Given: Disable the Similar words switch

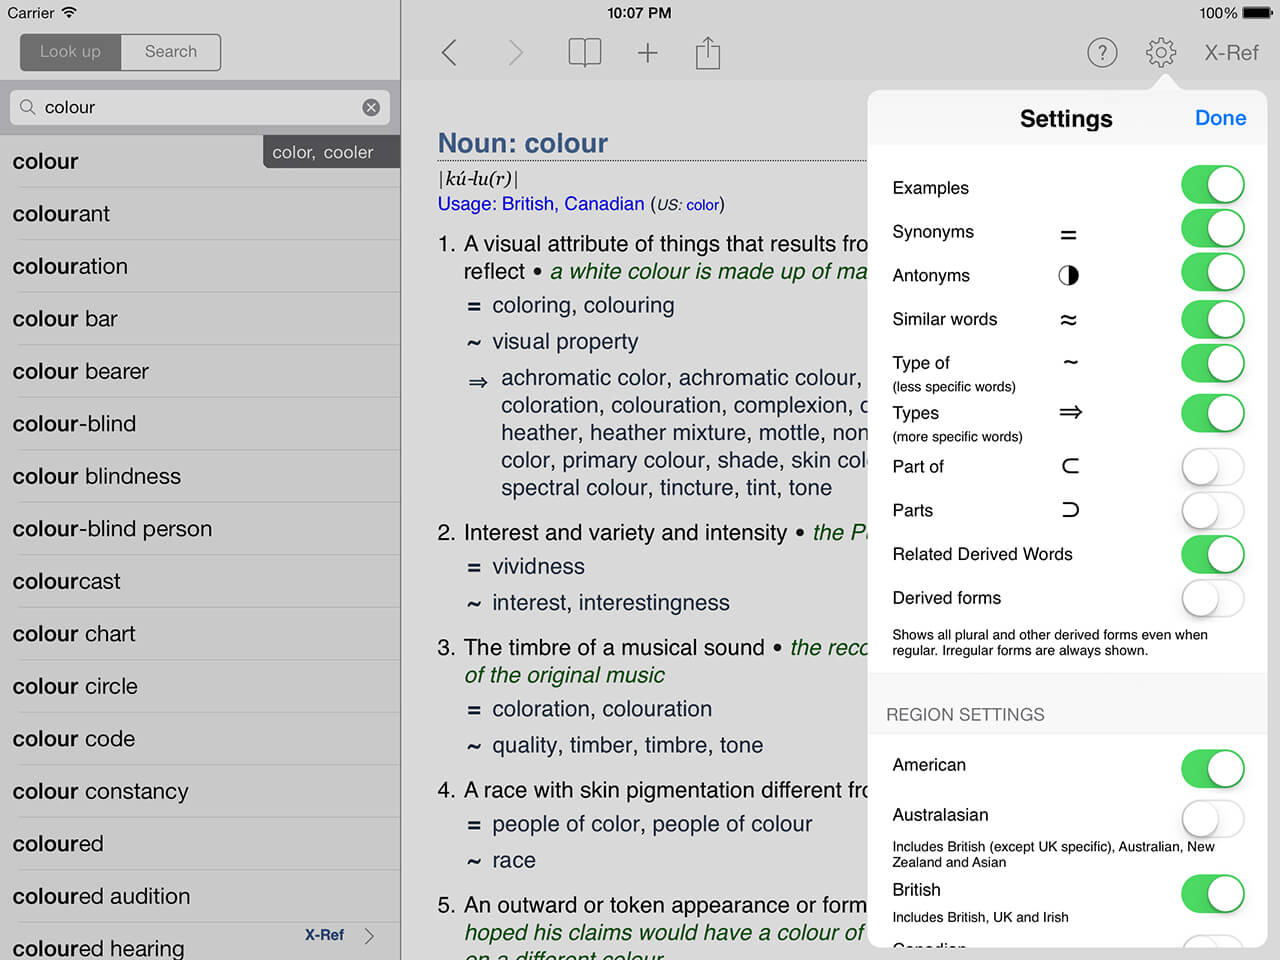Looking at the screenshot, I should pyautogui.click(x=1213, y=319).
